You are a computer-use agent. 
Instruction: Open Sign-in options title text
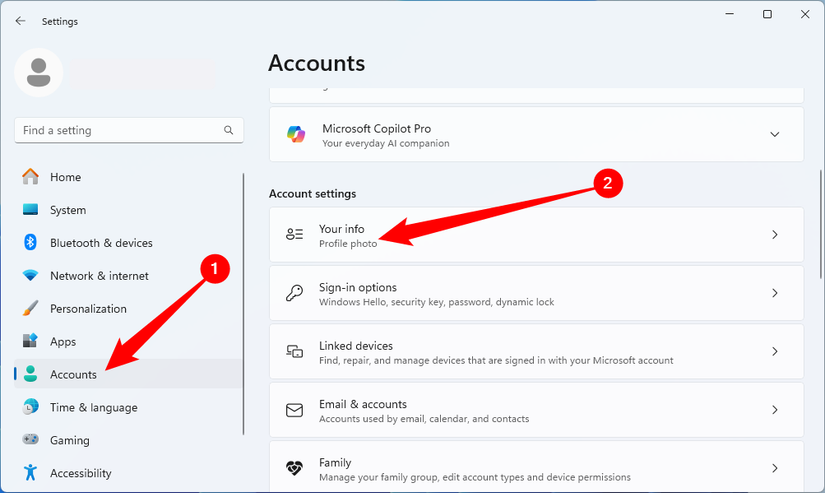pos(358,287)
